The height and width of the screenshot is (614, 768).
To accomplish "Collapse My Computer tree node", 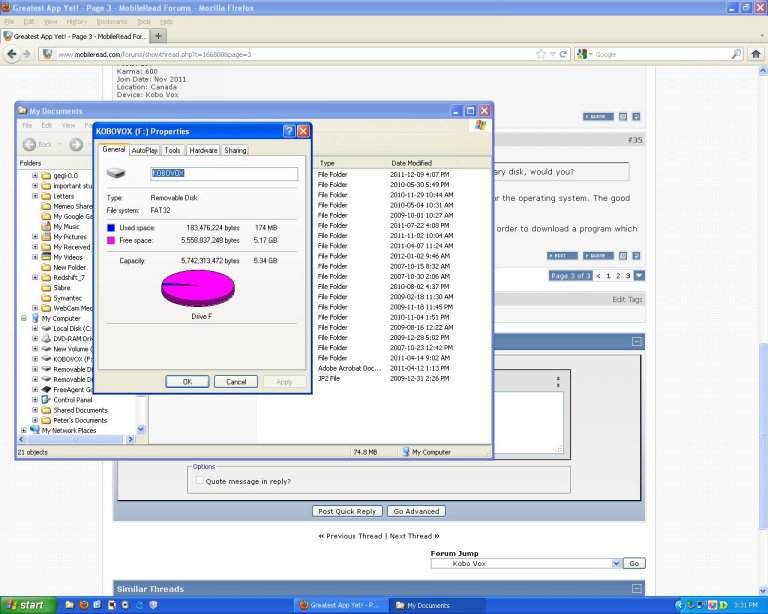I will 24,318.
